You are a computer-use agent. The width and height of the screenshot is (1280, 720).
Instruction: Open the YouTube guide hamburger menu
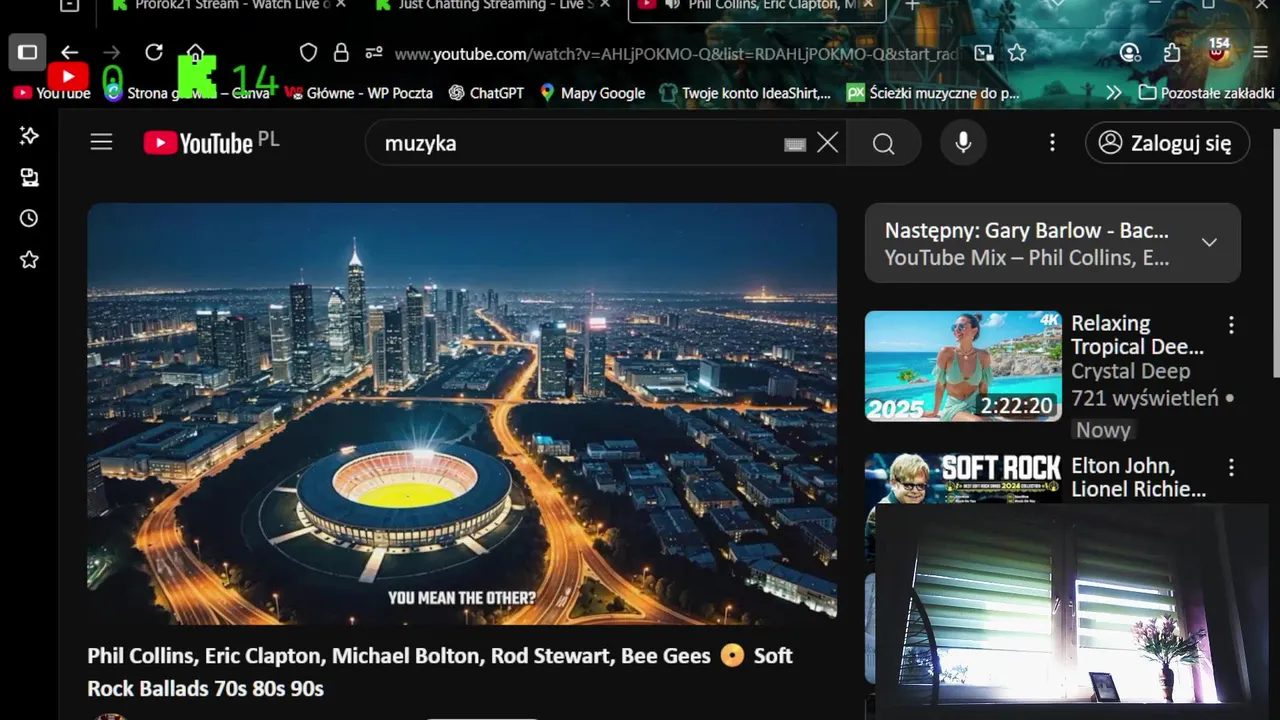point(101,142)
